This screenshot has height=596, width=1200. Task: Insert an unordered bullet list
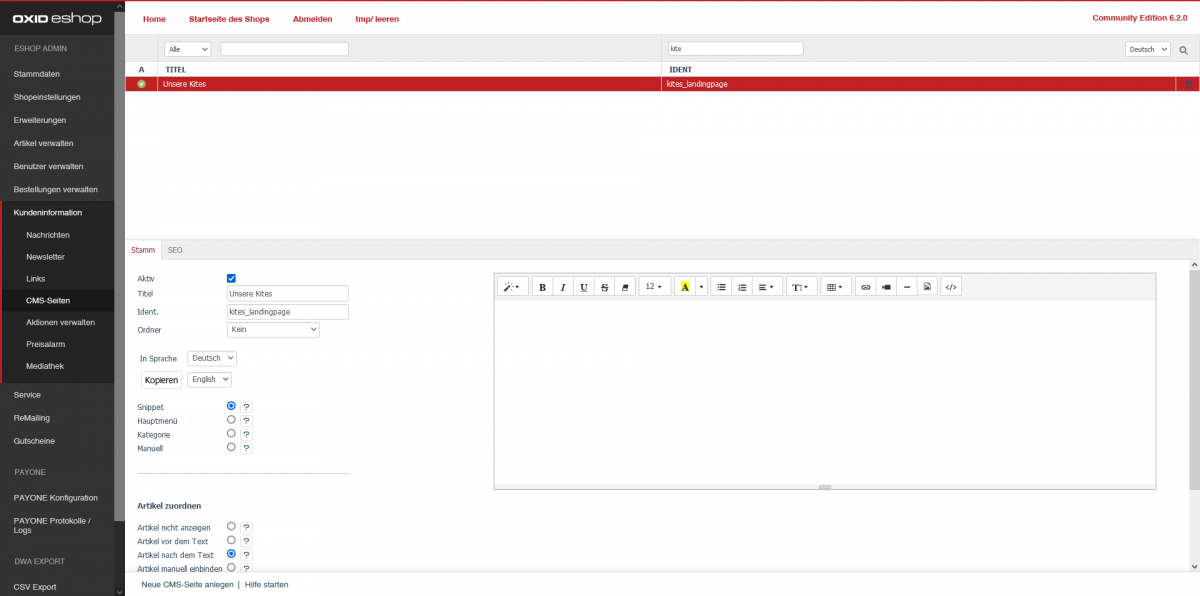point(721,287)
